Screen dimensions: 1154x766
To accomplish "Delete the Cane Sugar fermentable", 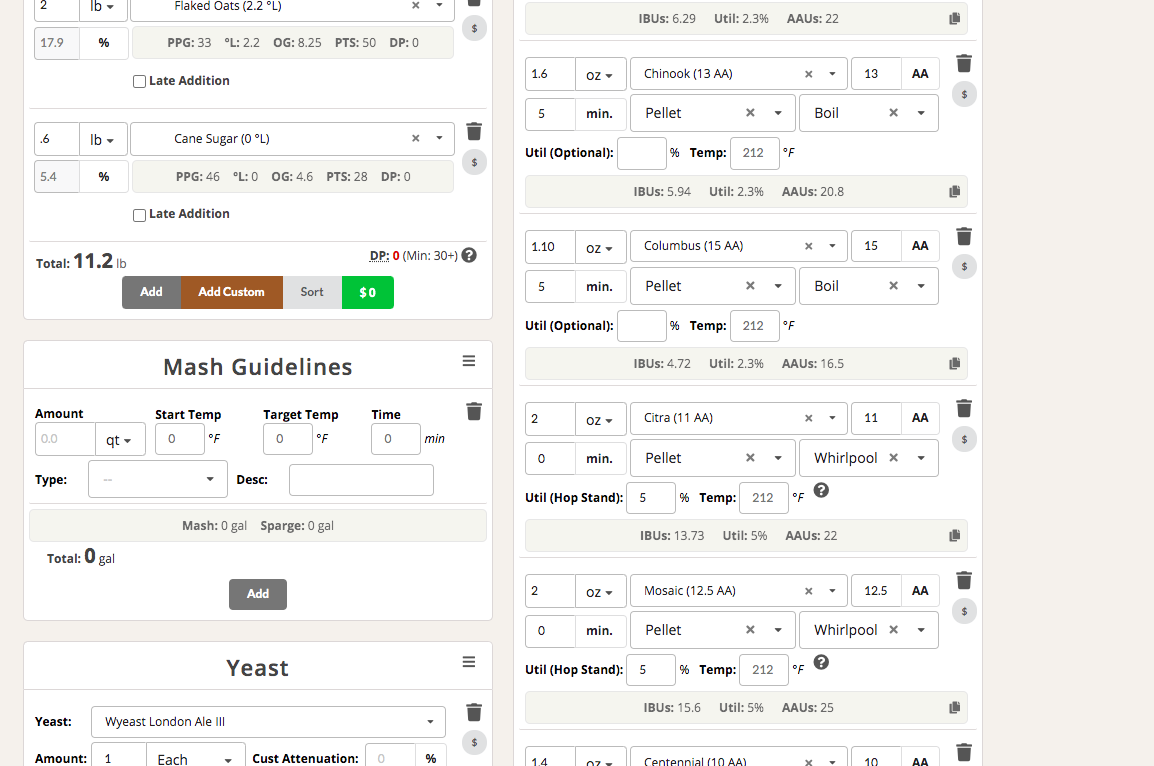I will (474, 131).
